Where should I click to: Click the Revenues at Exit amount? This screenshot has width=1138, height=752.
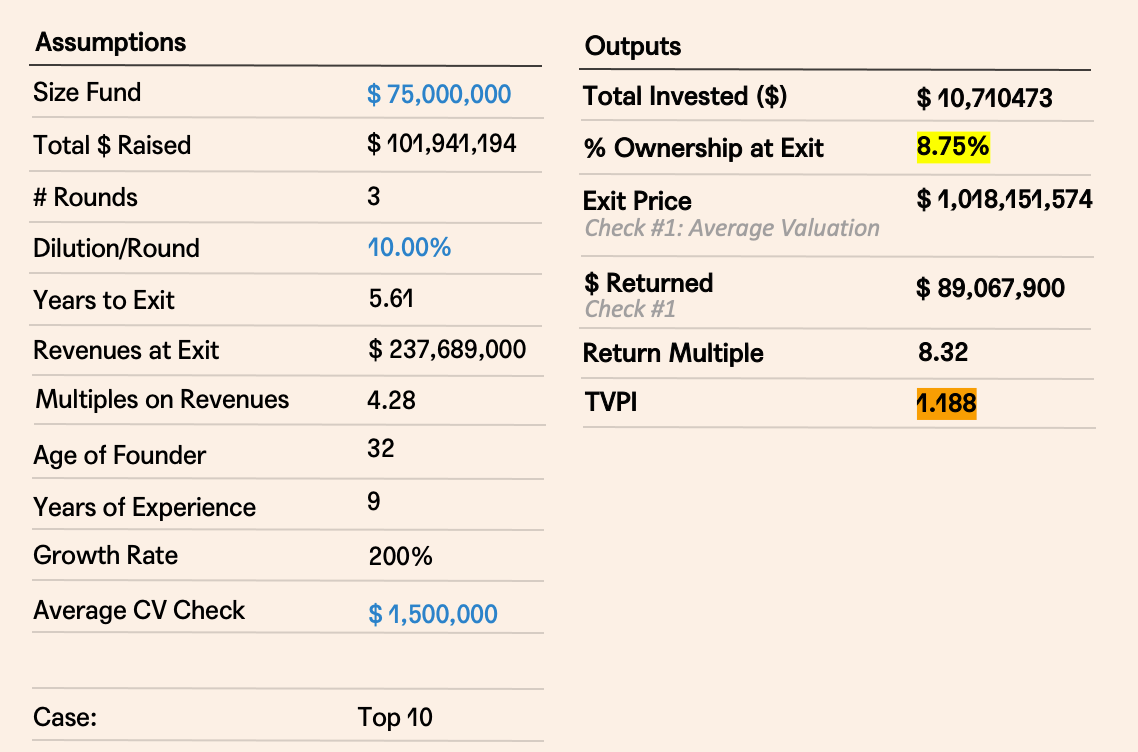[447, 350]
